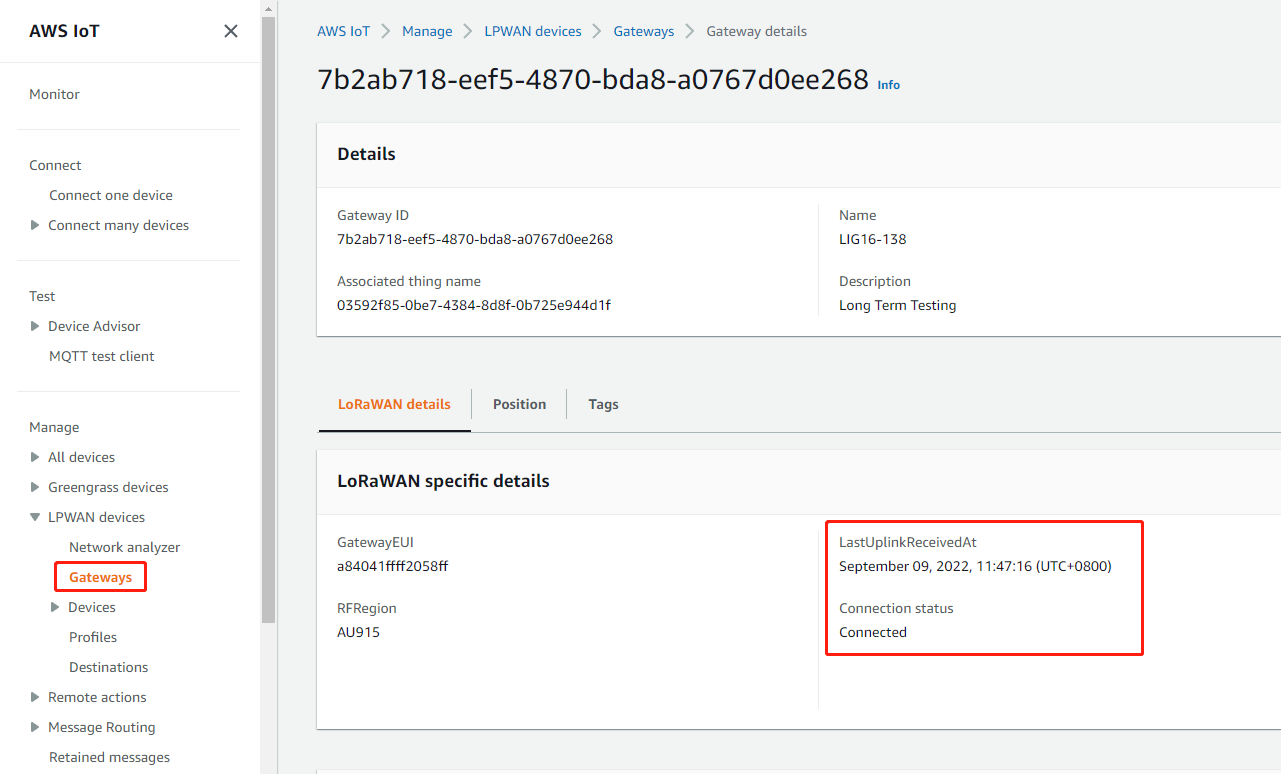Click the Manage breadcrumb link

pos(427,31)
